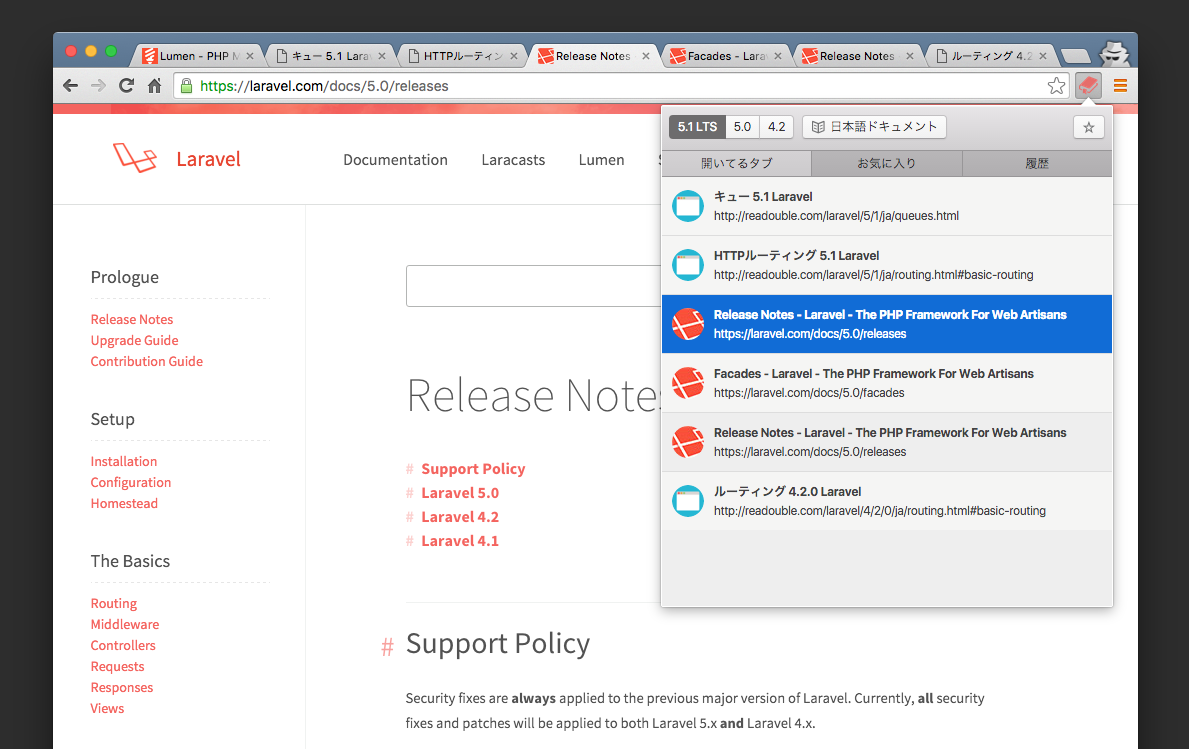The height and width of the screenshot is (749, 1189).
Task: Click the hash anchor beside the Support Policy heading
Action: (387, 647)
